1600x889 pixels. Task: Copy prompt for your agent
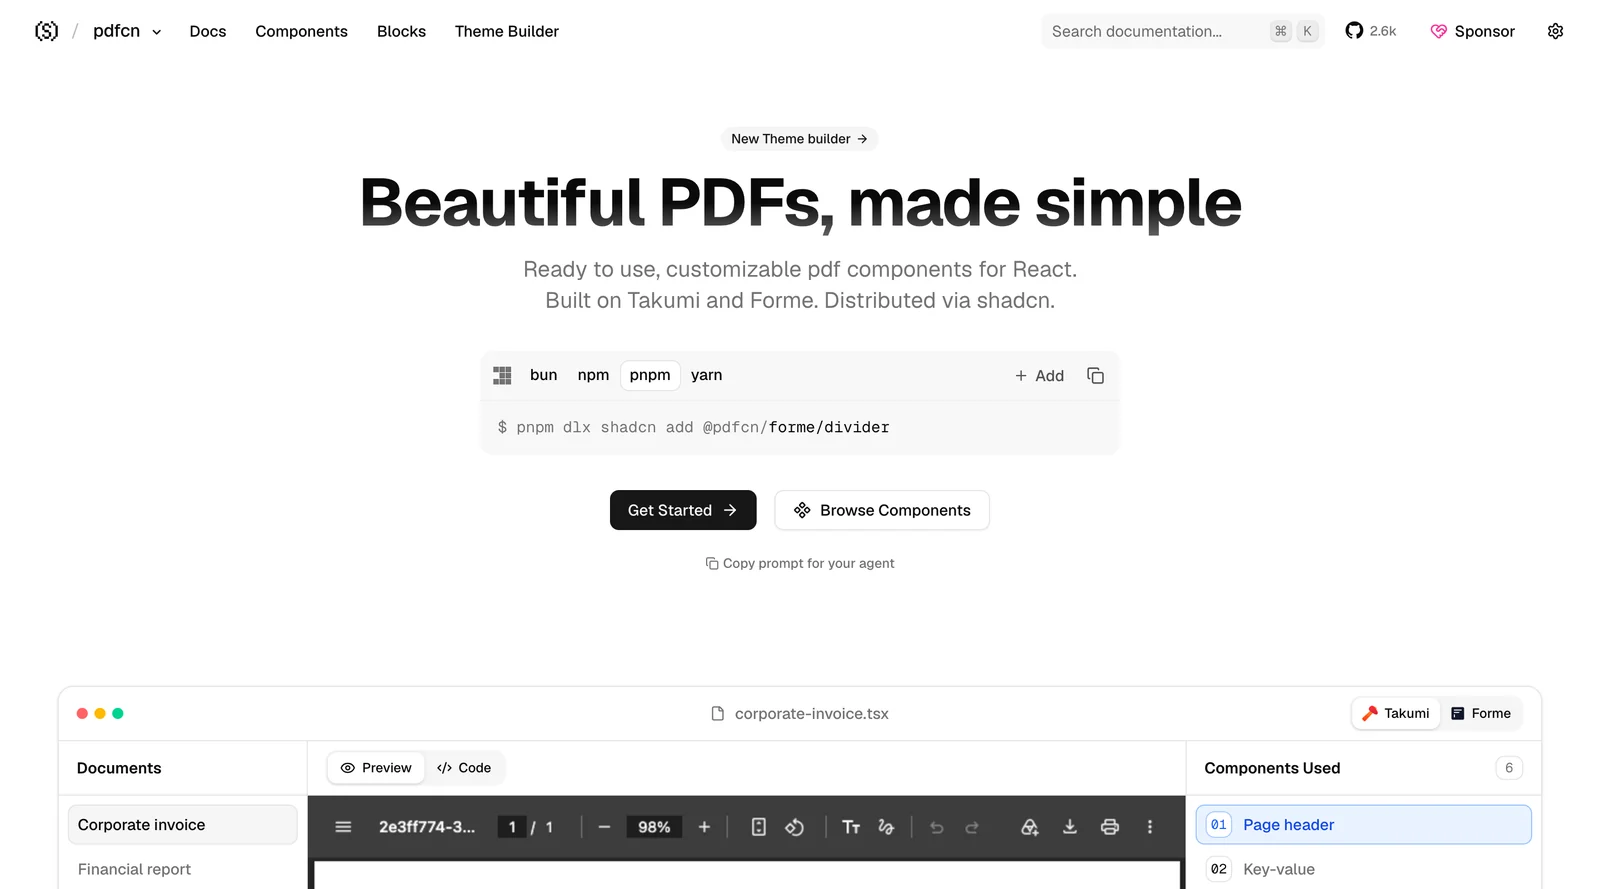coord(799,563)
